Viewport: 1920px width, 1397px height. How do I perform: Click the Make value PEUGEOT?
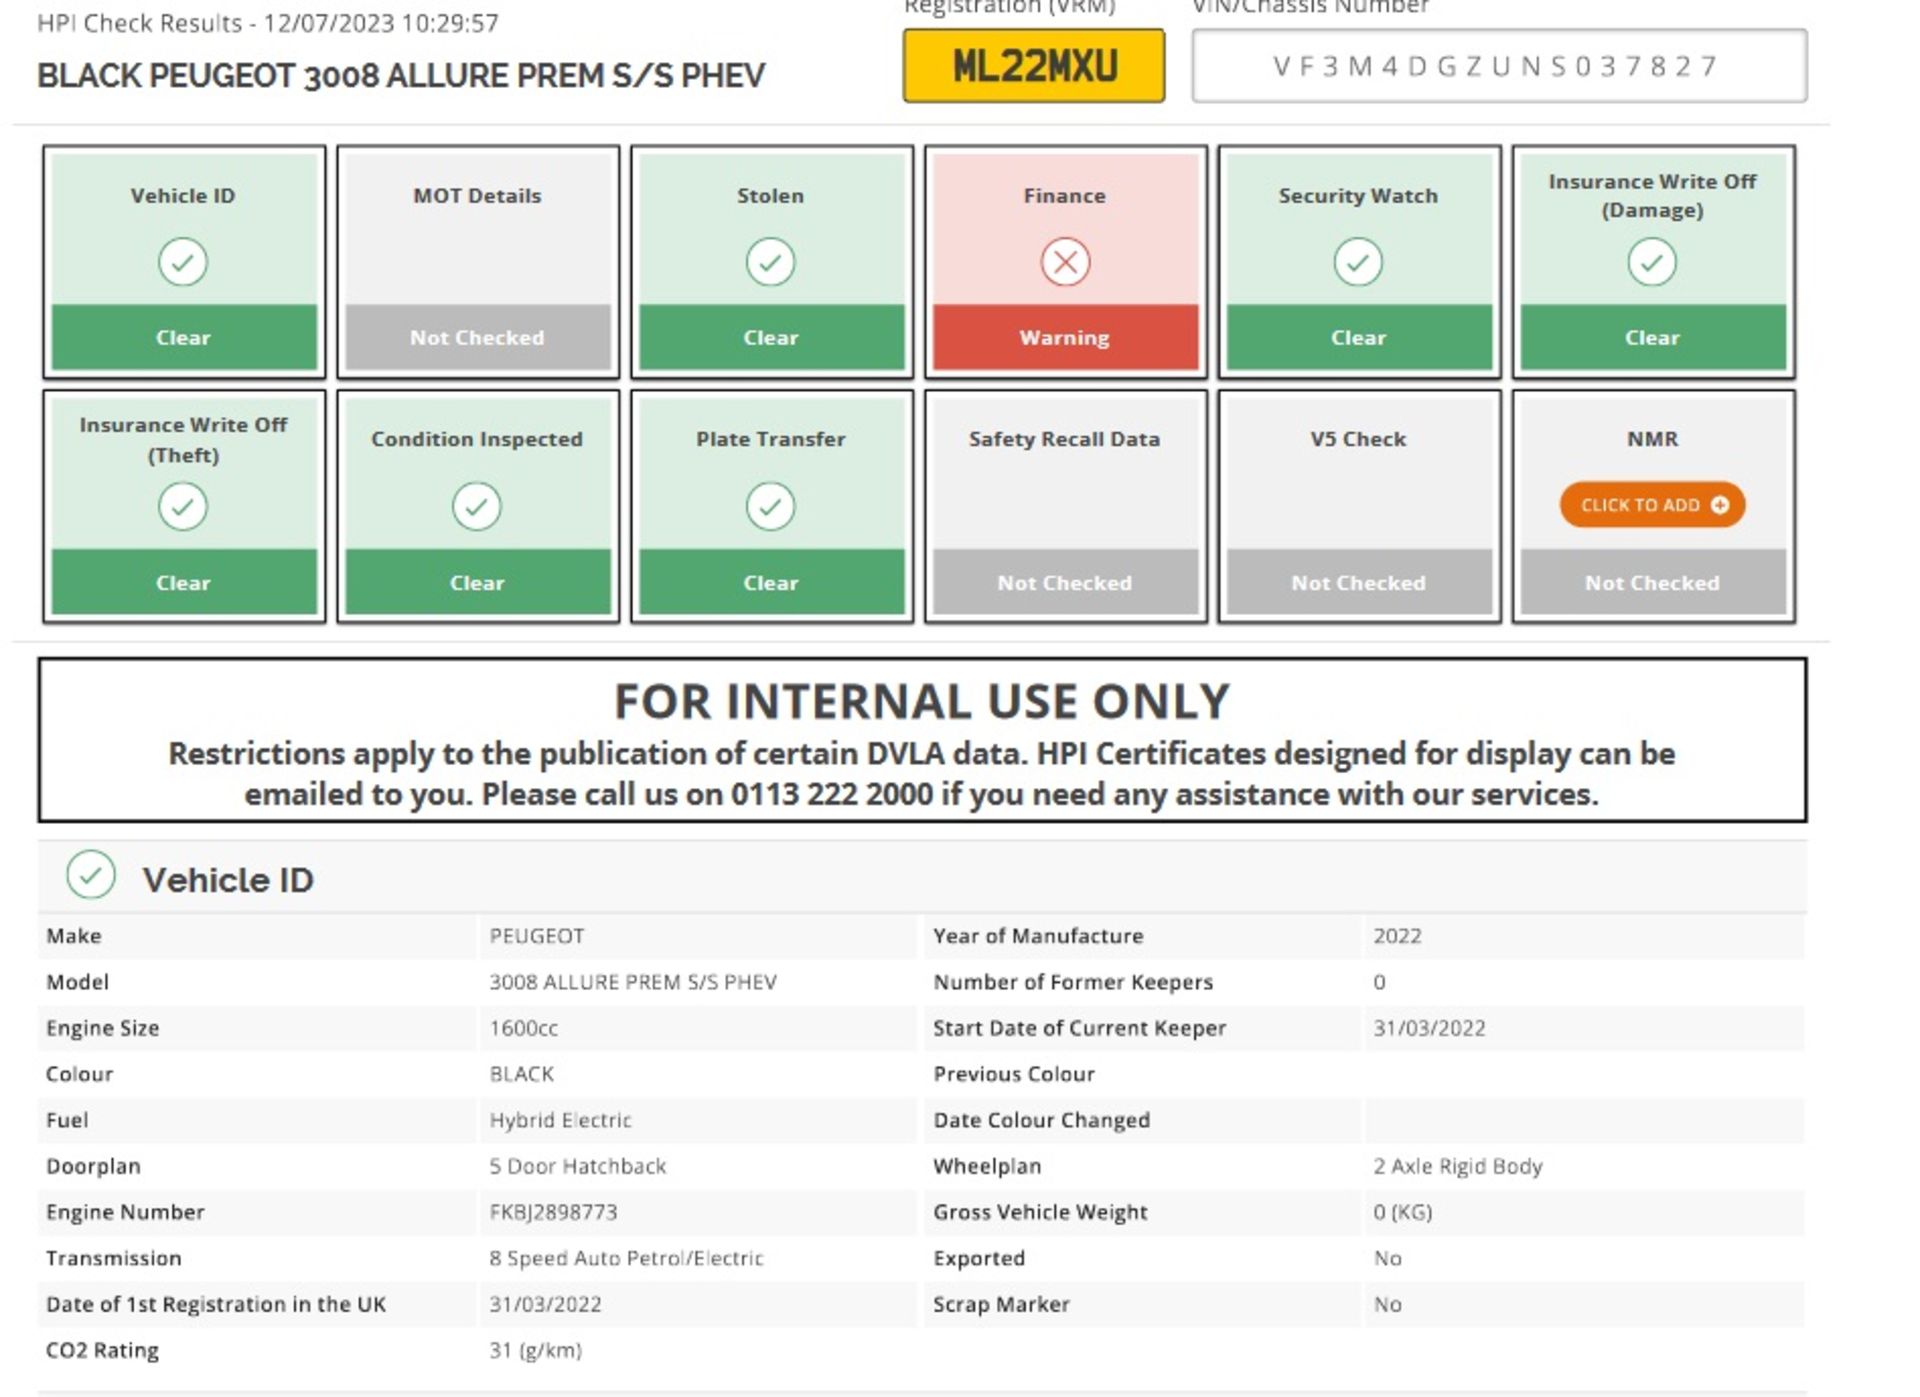[537, 936]
